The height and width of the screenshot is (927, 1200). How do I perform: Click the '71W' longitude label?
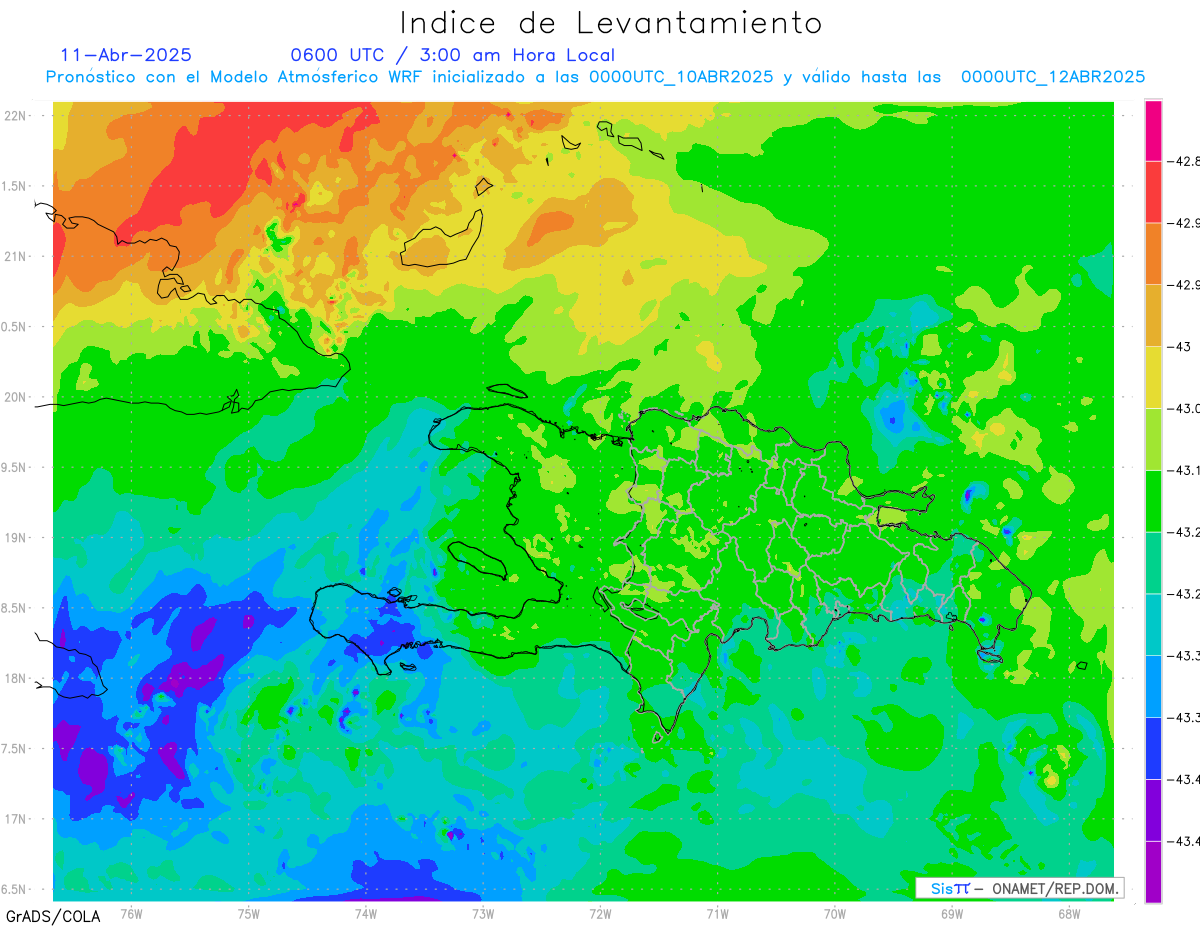[717, 914]
